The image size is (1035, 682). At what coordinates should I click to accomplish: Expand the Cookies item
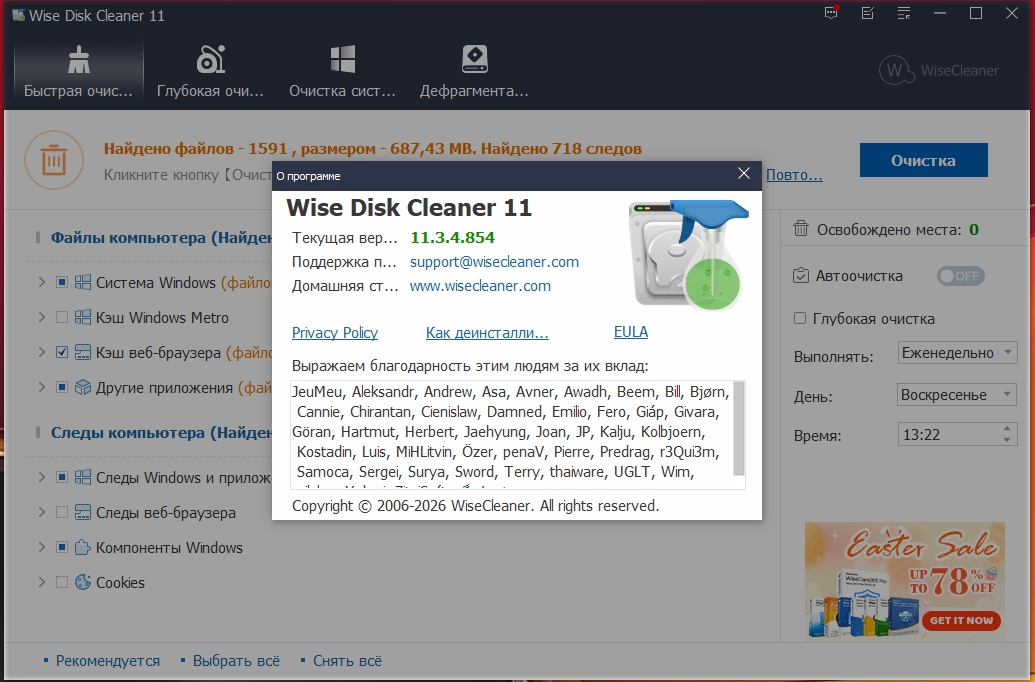[42, 582]
